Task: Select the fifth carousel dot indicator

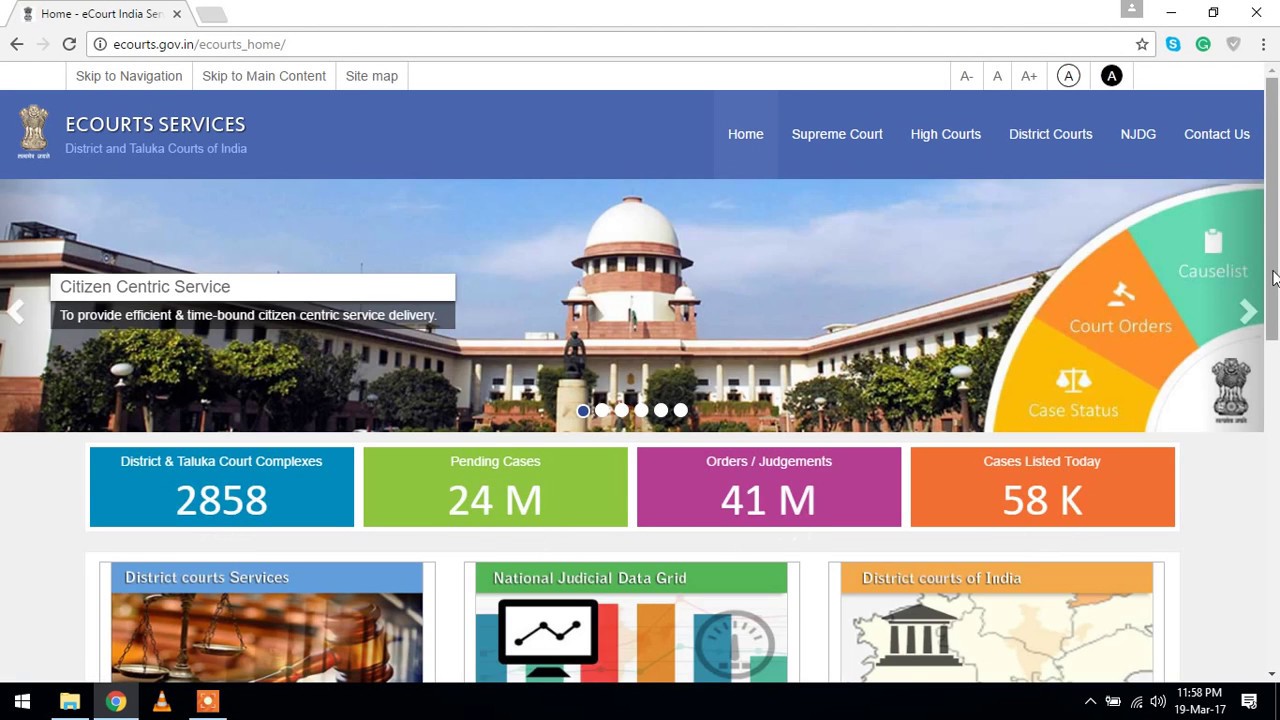Action: pos(661,410)
